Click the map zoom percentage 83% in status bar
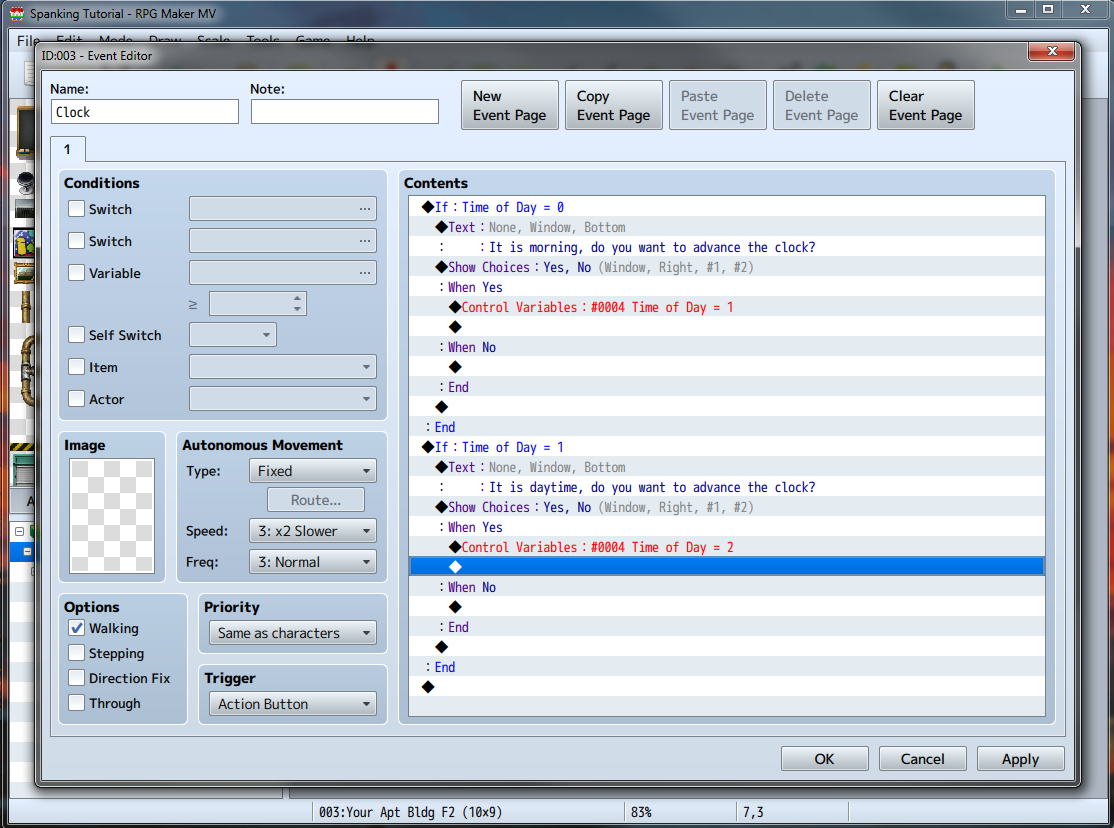The width and height of the screenshot is (1114, 828). point(642,812)
